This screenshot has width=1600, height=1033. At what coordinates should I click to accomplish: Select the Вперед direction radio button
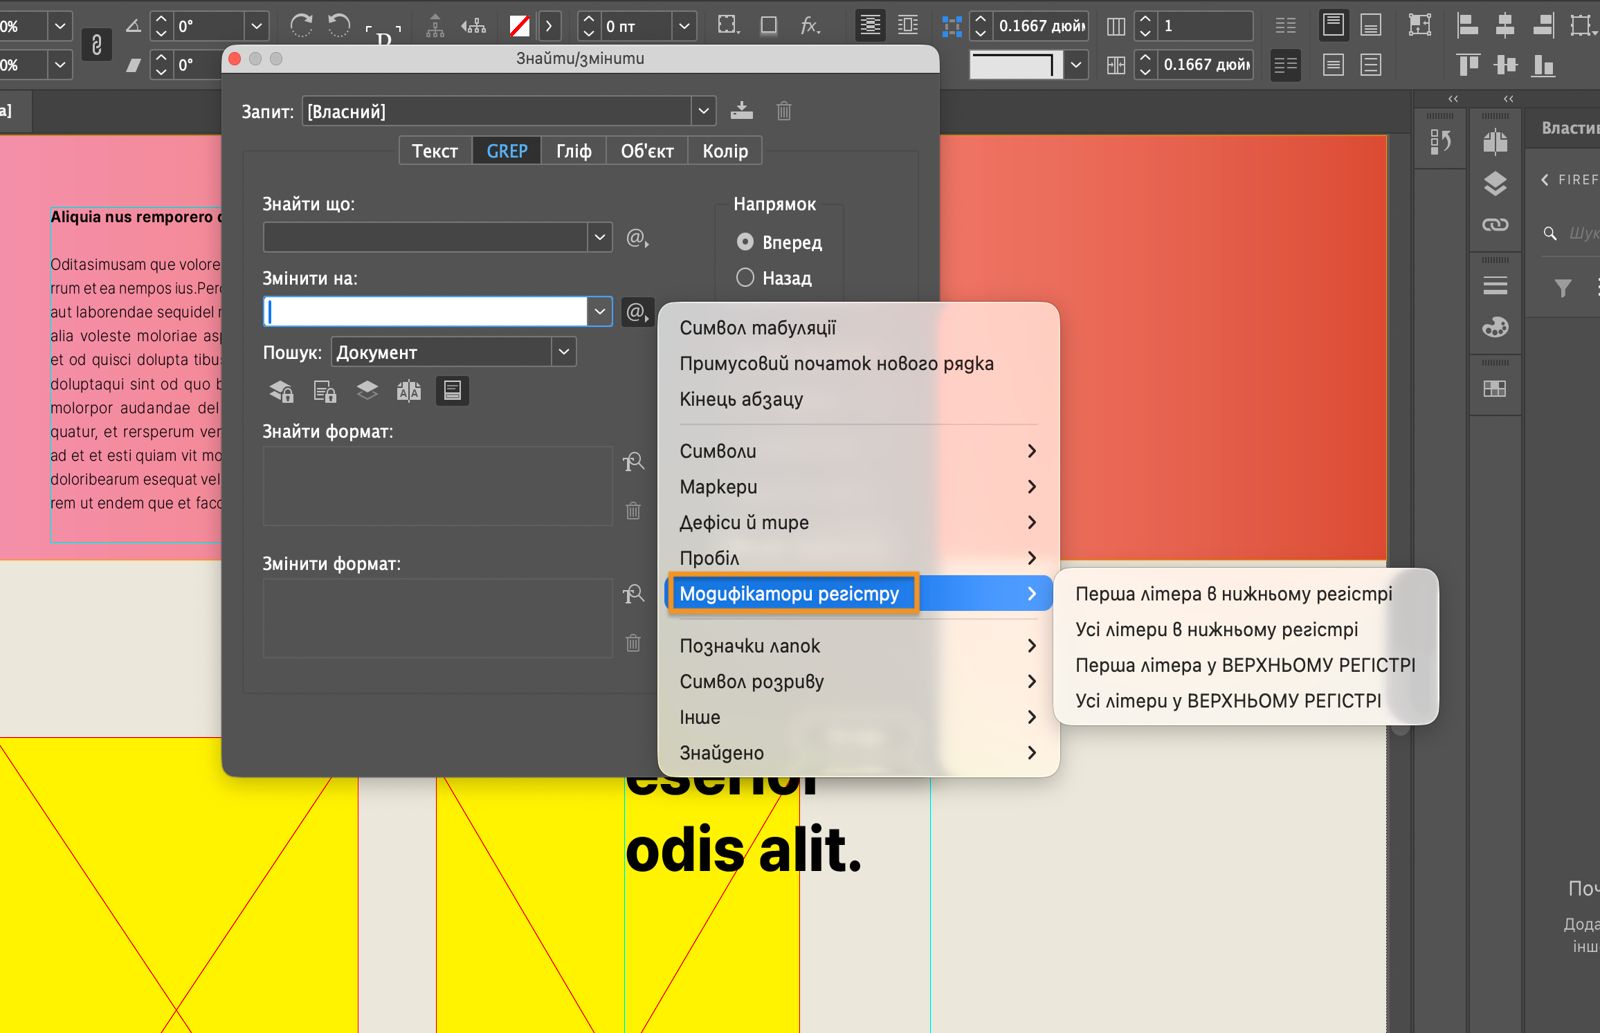tap(745, 242)
